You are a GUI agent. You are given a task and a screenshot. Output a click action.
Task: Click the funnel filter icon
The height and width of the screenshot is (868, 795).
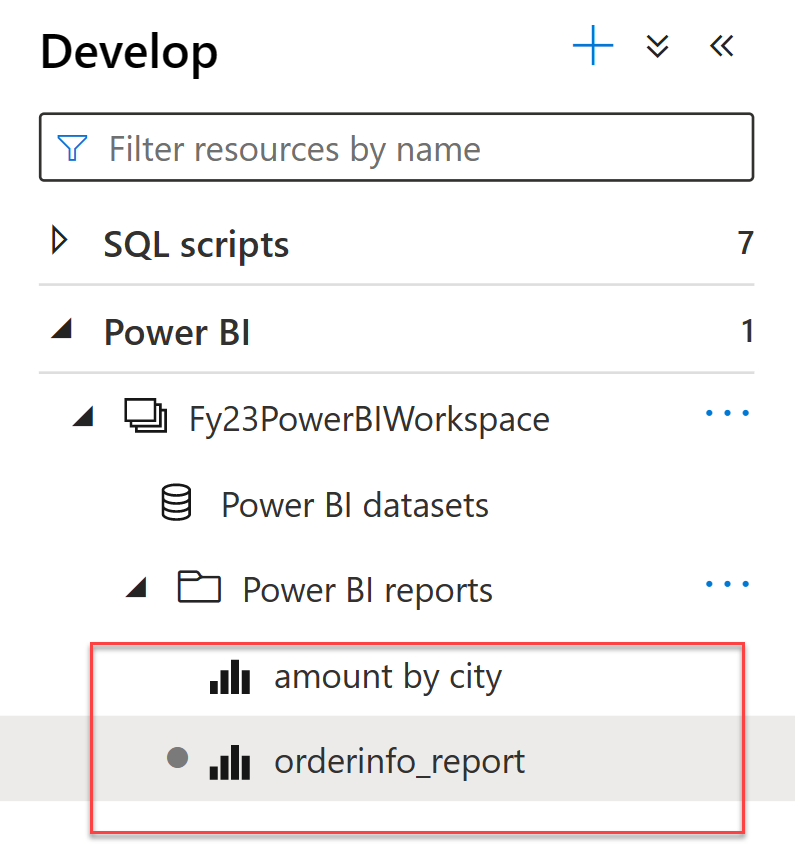(x=73, y=148)
